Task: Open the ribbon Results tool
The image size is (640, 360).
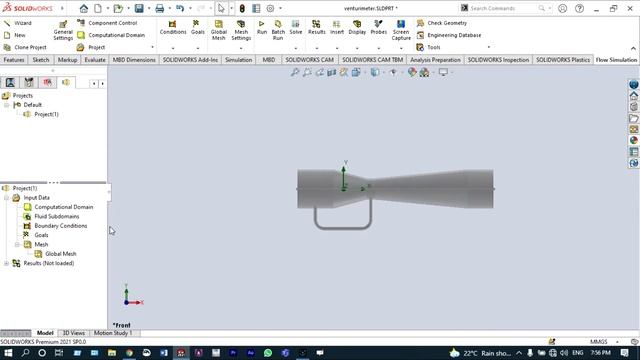Action: 316,28
